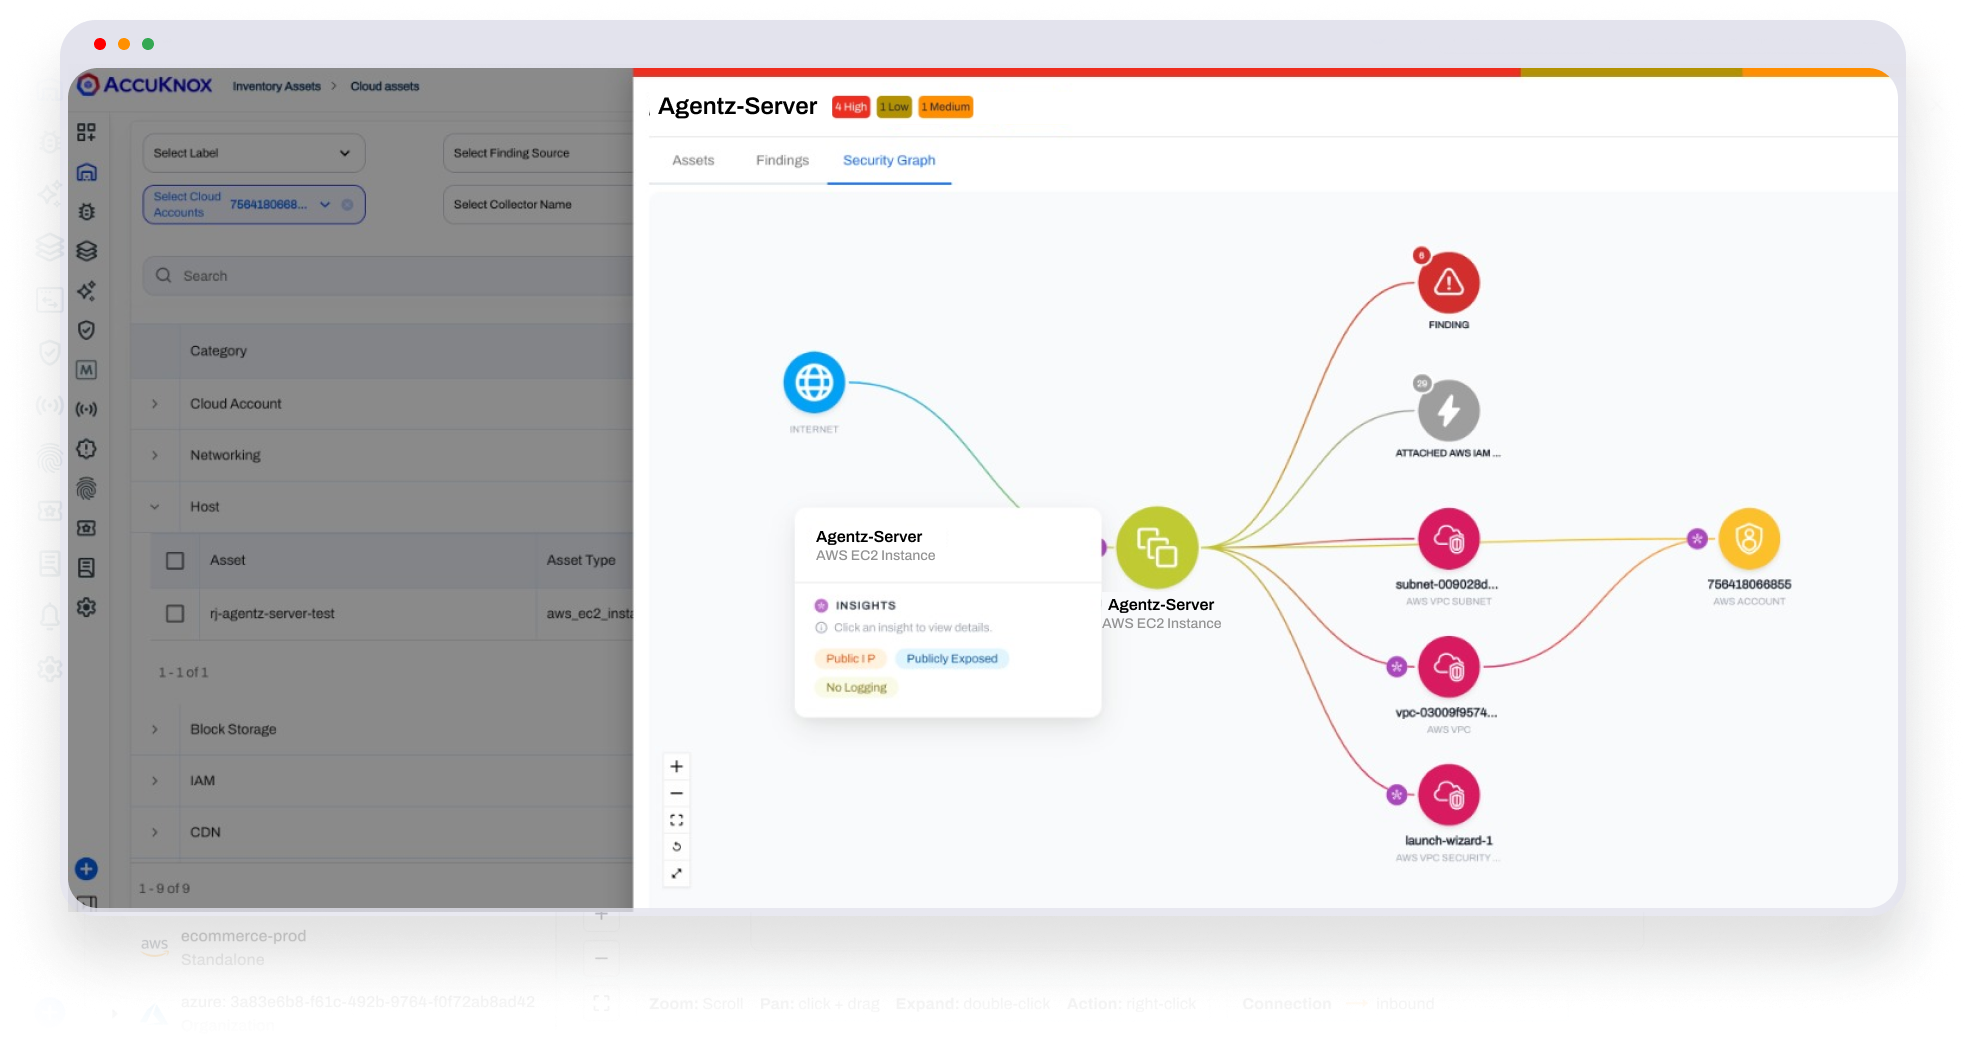Clear the selected cloud account
Screen dimensions: 1966x1048
point(347,205)
